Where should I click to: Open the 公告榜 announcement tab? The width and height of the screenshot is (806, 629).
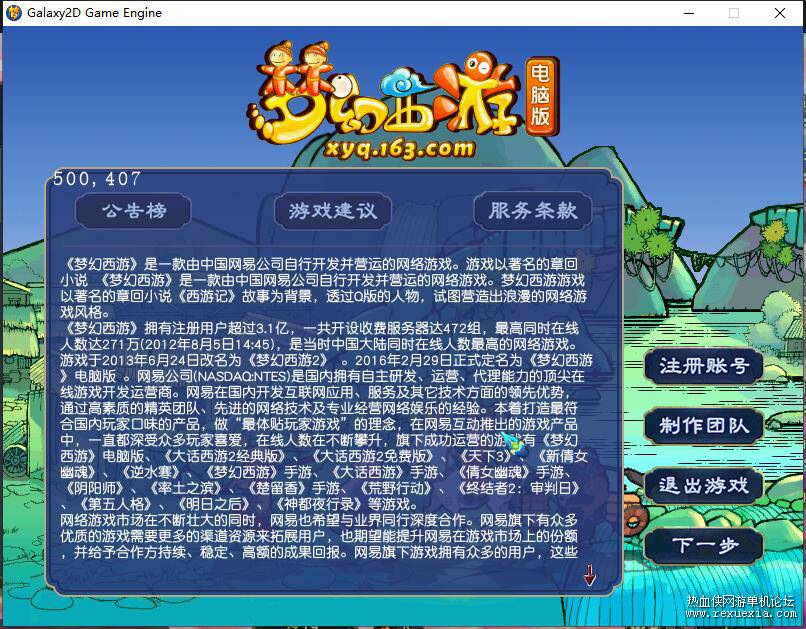(x=133, y=211)
